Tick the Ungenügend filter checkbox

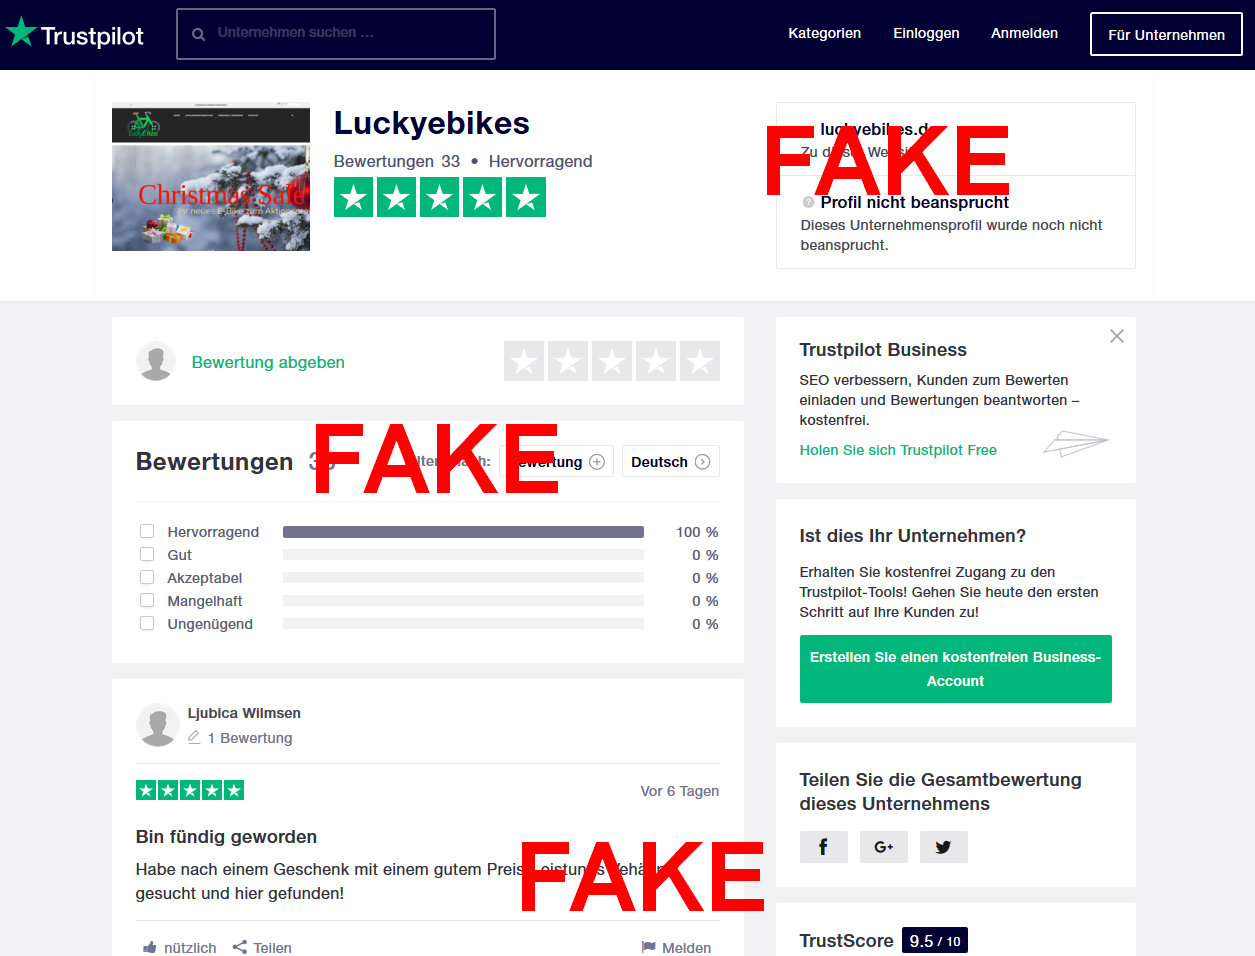[147, 623]
